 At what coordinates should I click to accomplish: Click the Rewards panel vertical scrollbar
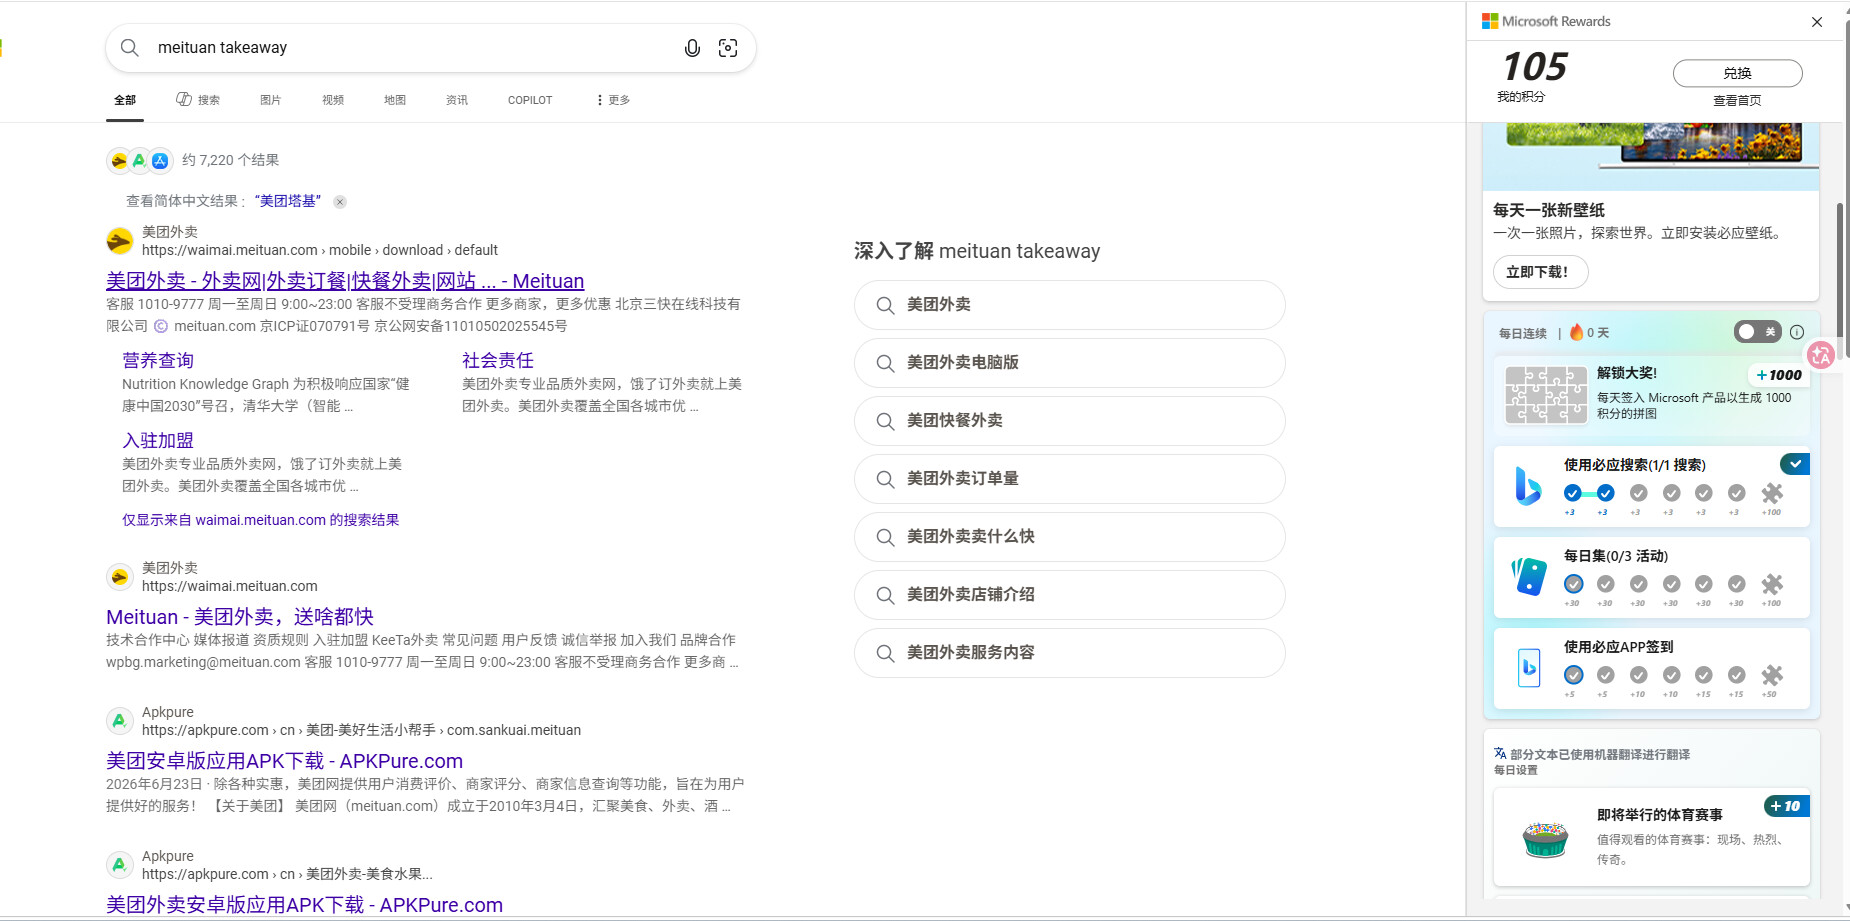pyautogui.click(x=1840, y=280)
